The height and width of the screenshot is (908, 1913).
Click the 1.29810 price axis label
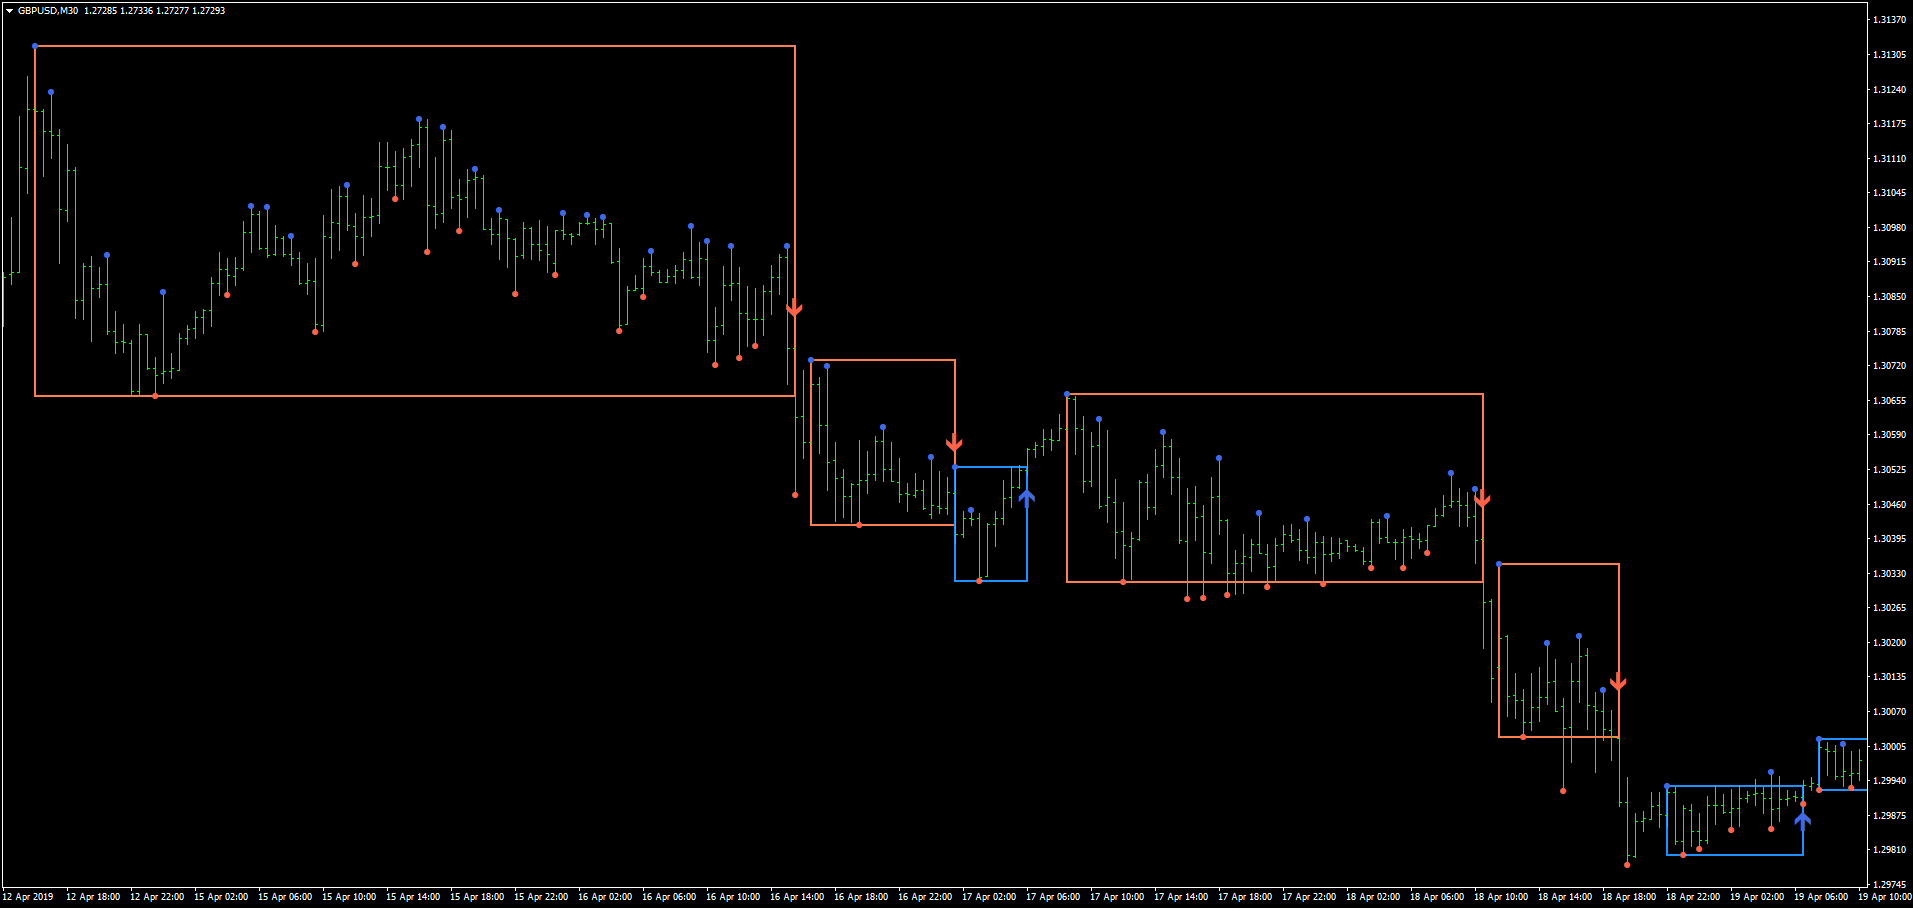(x=1889, y=850)
